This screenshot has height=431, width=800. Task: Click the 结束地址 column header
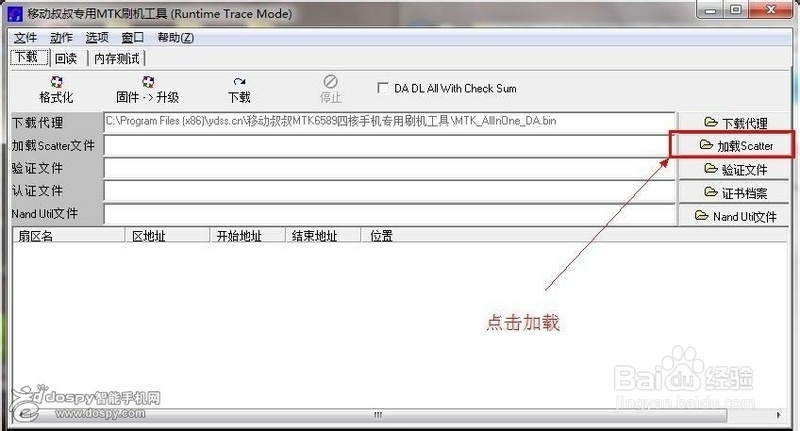click(323, 236)
